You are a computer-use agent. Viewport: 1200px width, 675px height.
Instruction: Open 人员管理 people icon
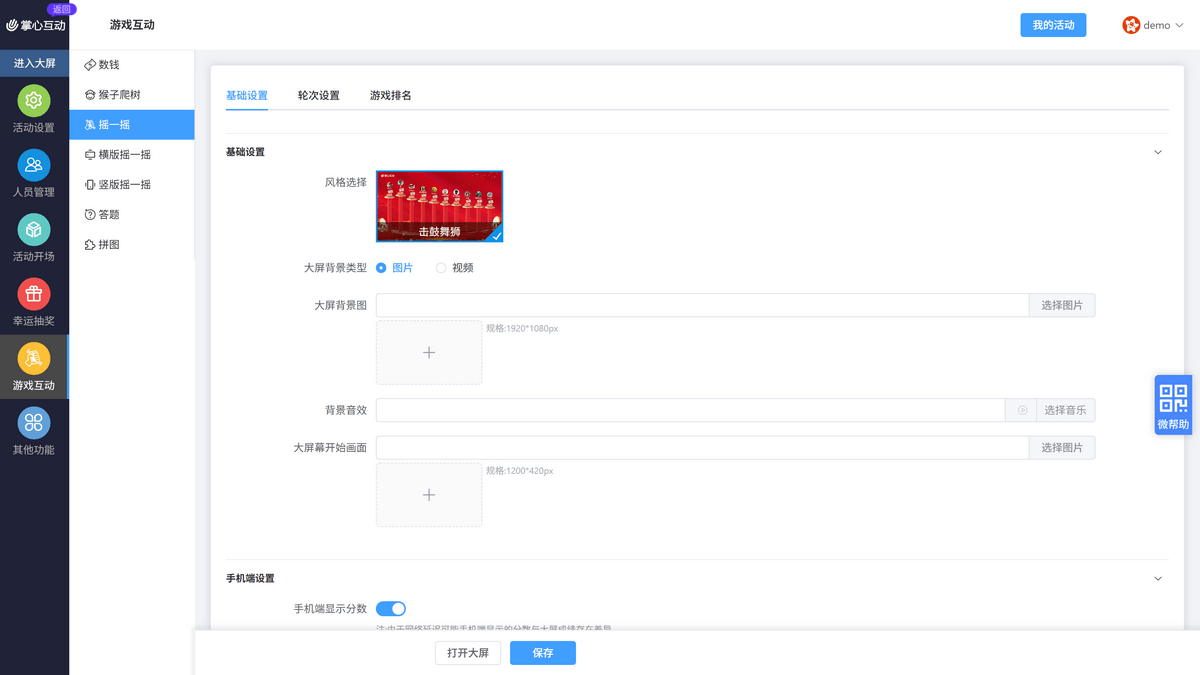[34, 165]
